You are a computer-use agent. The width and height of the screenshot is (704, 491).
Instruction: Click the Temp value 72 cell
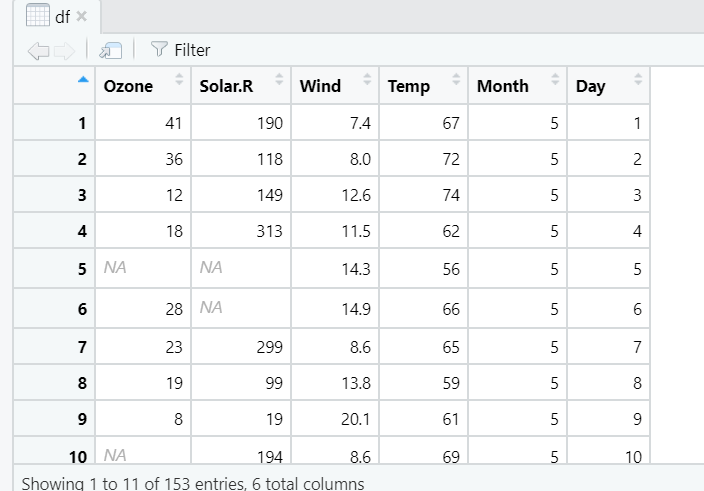point(423,158)
